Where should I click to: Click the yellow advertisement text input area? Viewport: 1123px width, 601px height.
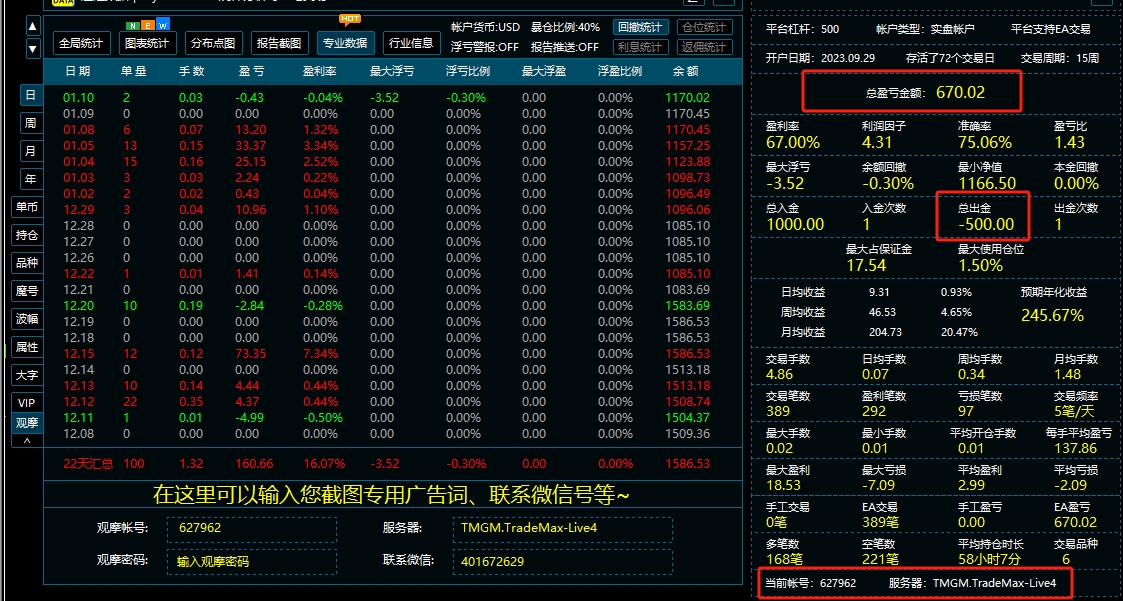coord(392,494)
